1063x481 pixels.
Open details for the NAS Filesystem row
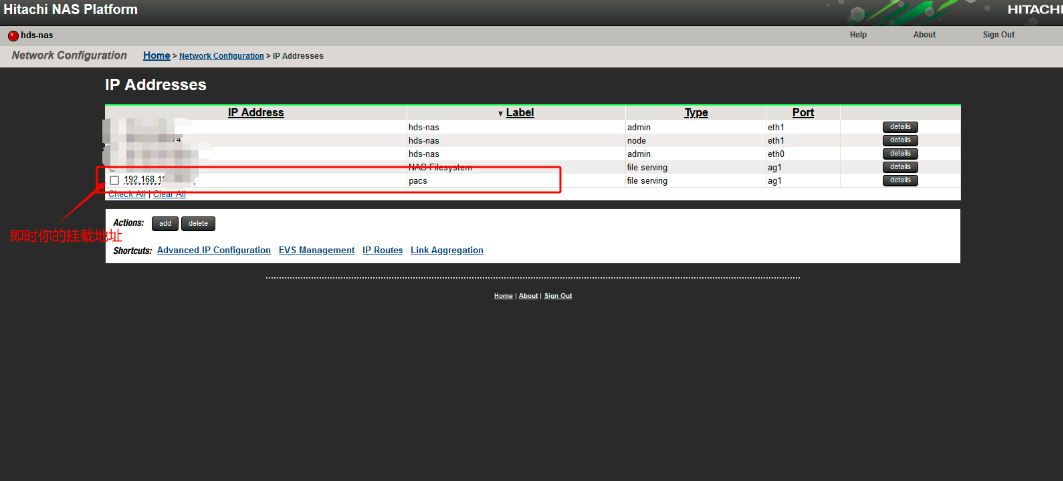click(900, 167)
